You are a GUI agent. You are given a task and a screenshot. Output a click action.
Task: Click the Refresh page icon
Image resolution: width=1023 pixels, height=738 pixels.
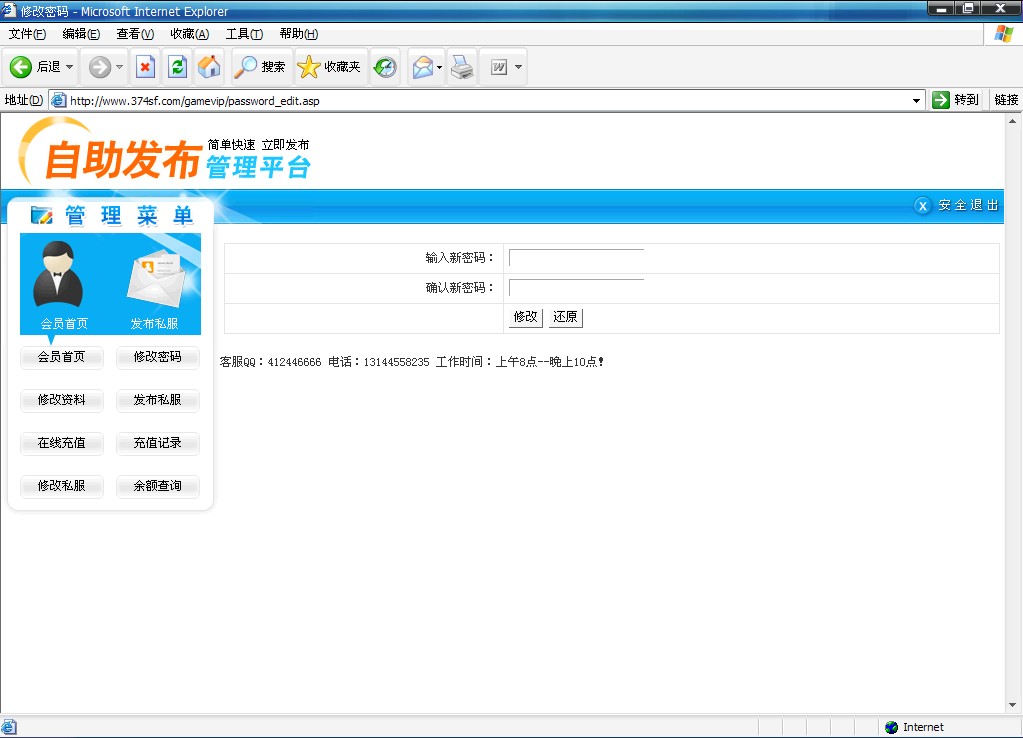click(177, 67)
